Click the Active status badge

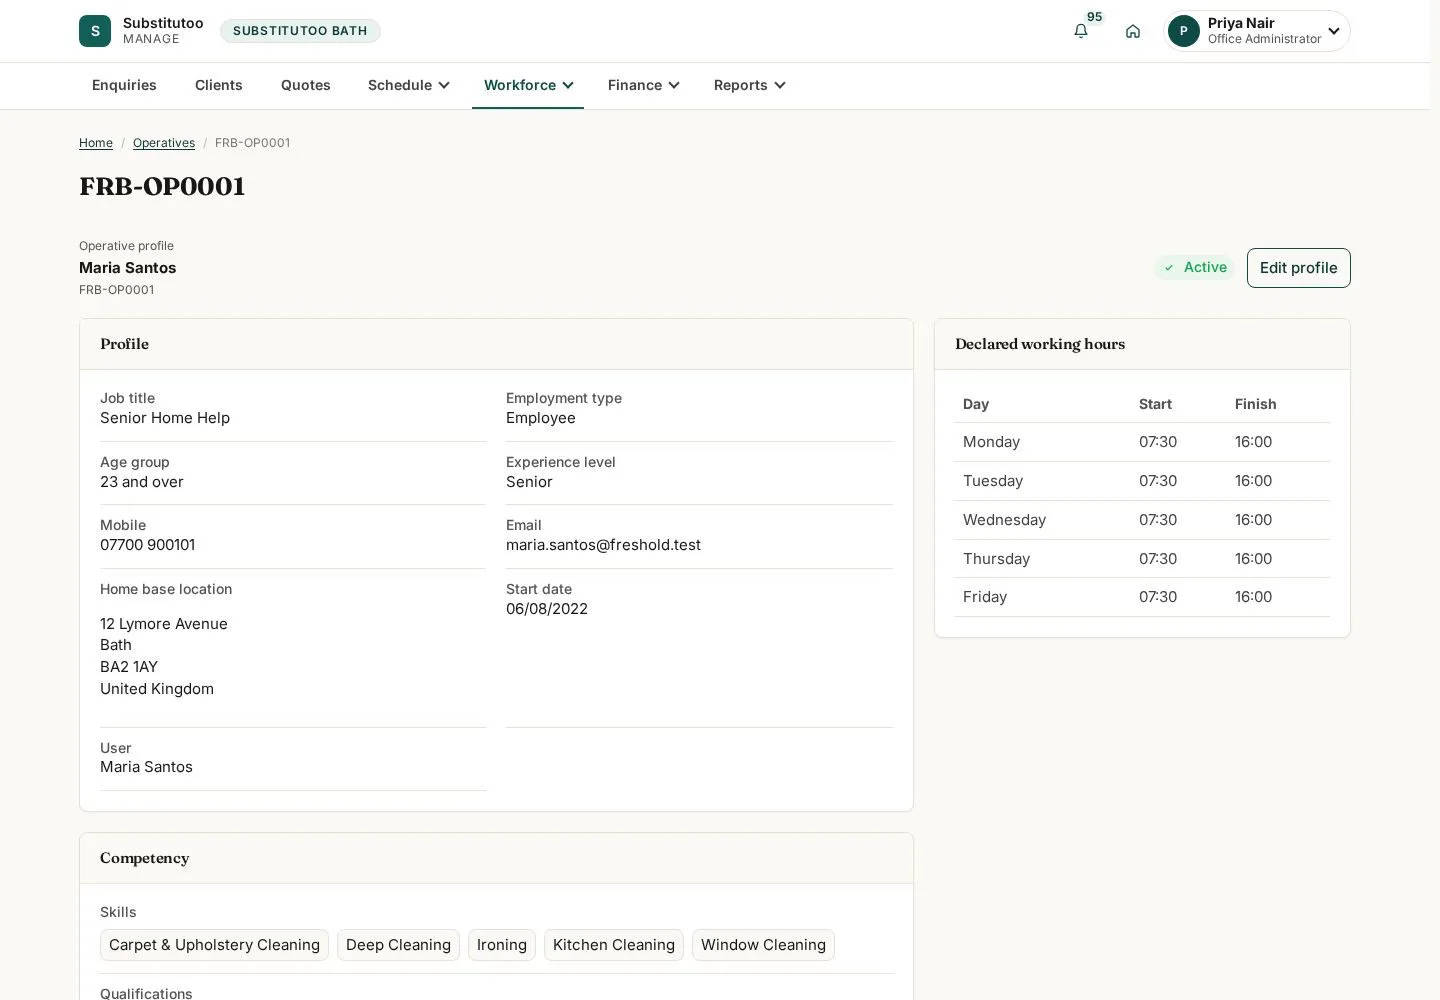[1194, 267]
